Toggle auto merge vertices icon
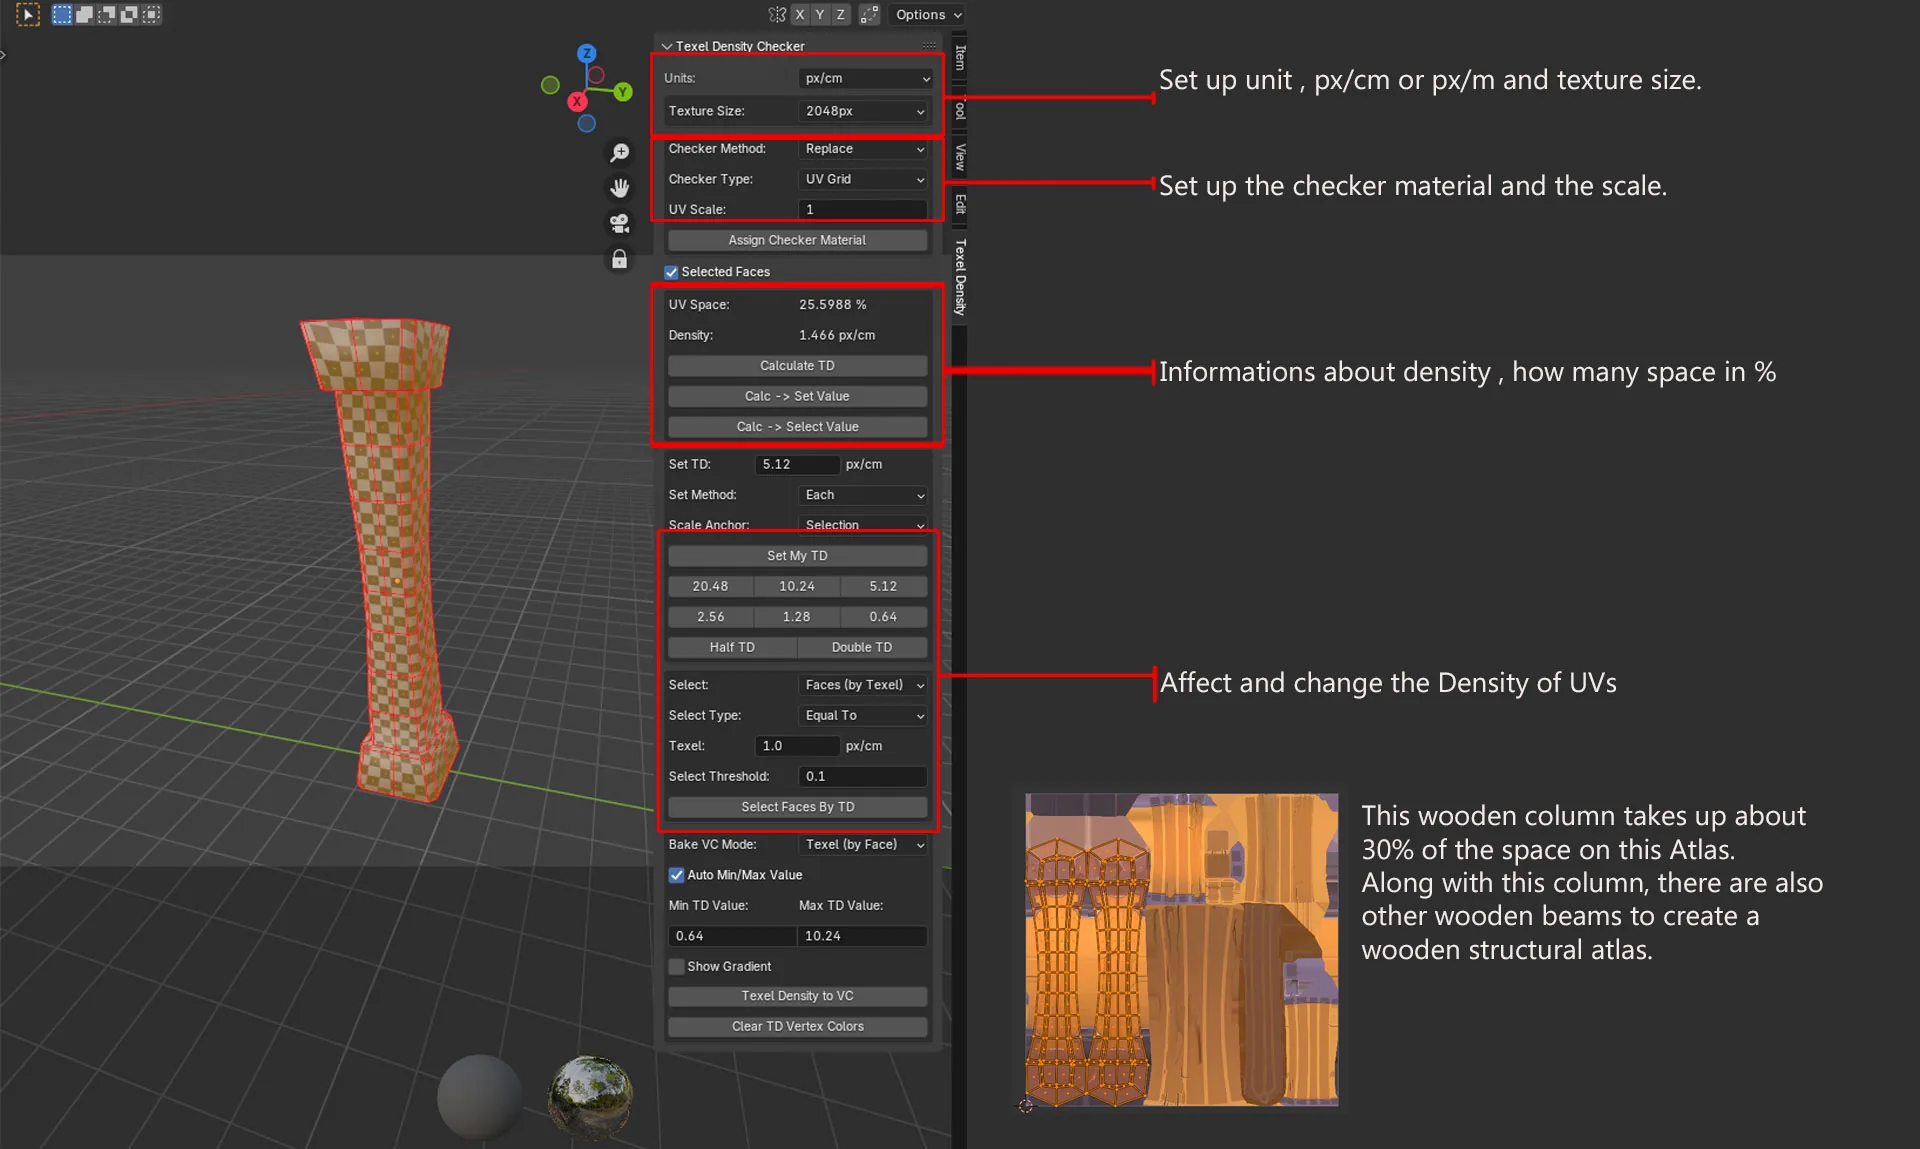Viewport: 1920px width, 1149px height. pos(869,14)
